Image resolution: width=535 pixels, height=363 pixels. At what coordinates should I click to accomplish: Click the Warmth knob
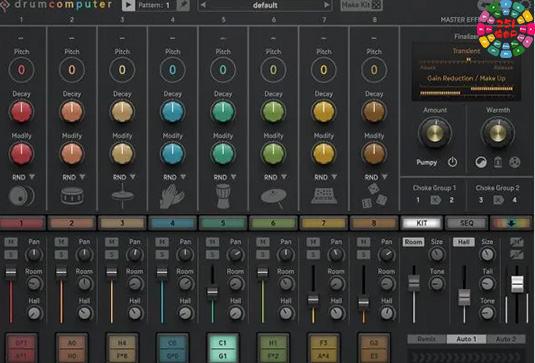(x=498, y=133)
